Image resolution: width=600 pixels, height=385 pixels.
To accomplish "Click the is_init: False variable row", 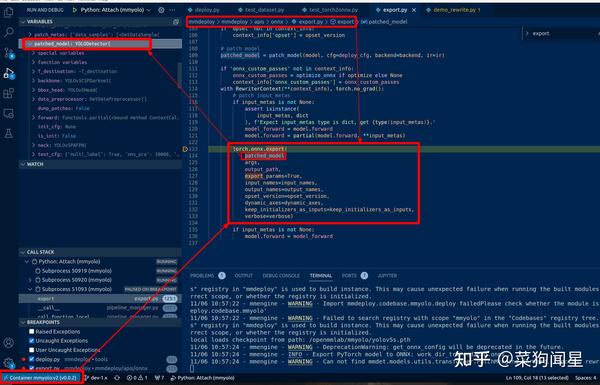I will tap(100, 136).
